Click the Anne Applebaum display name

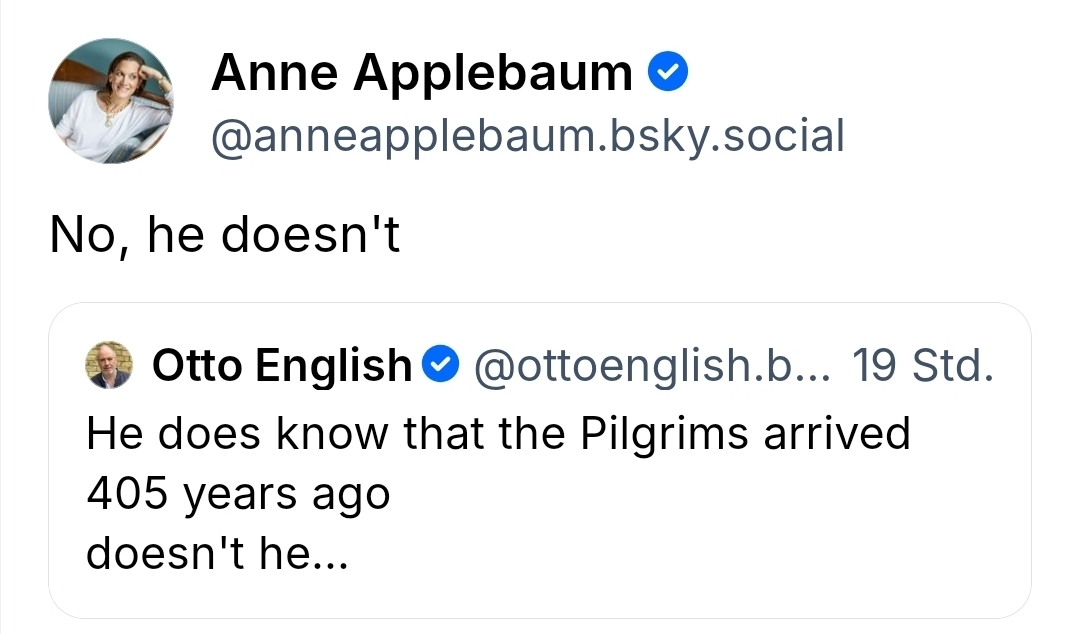click(421, 73)
